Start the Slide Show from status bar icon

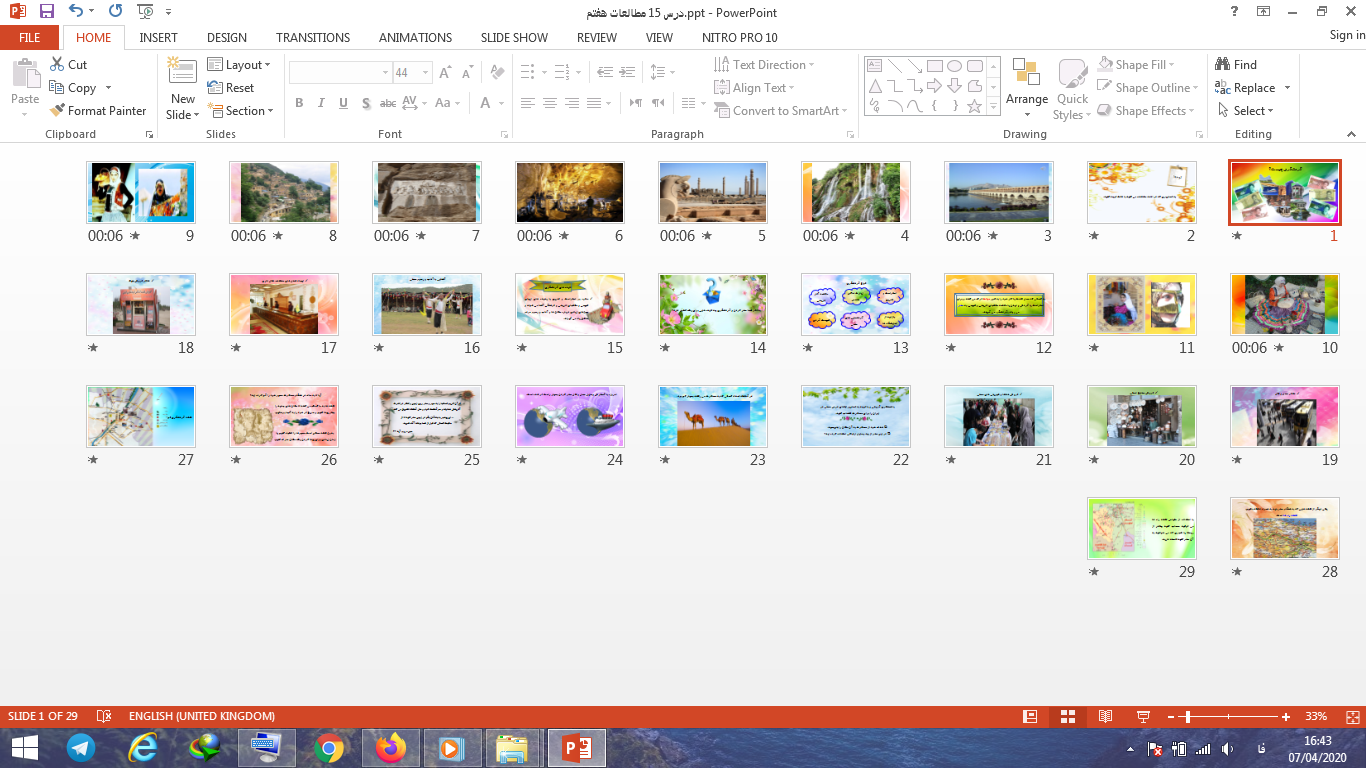1143,717
